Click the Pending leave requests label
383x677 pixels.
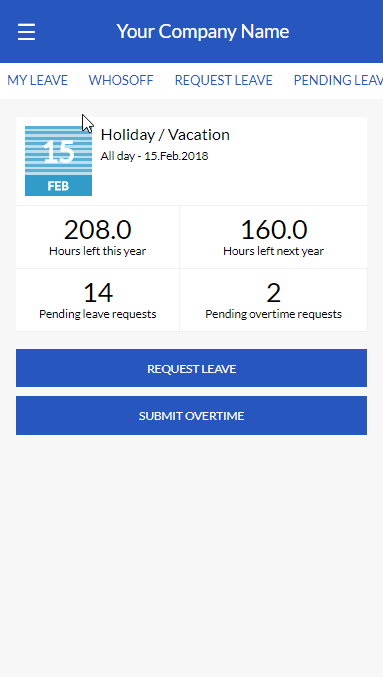coord(98,314)
